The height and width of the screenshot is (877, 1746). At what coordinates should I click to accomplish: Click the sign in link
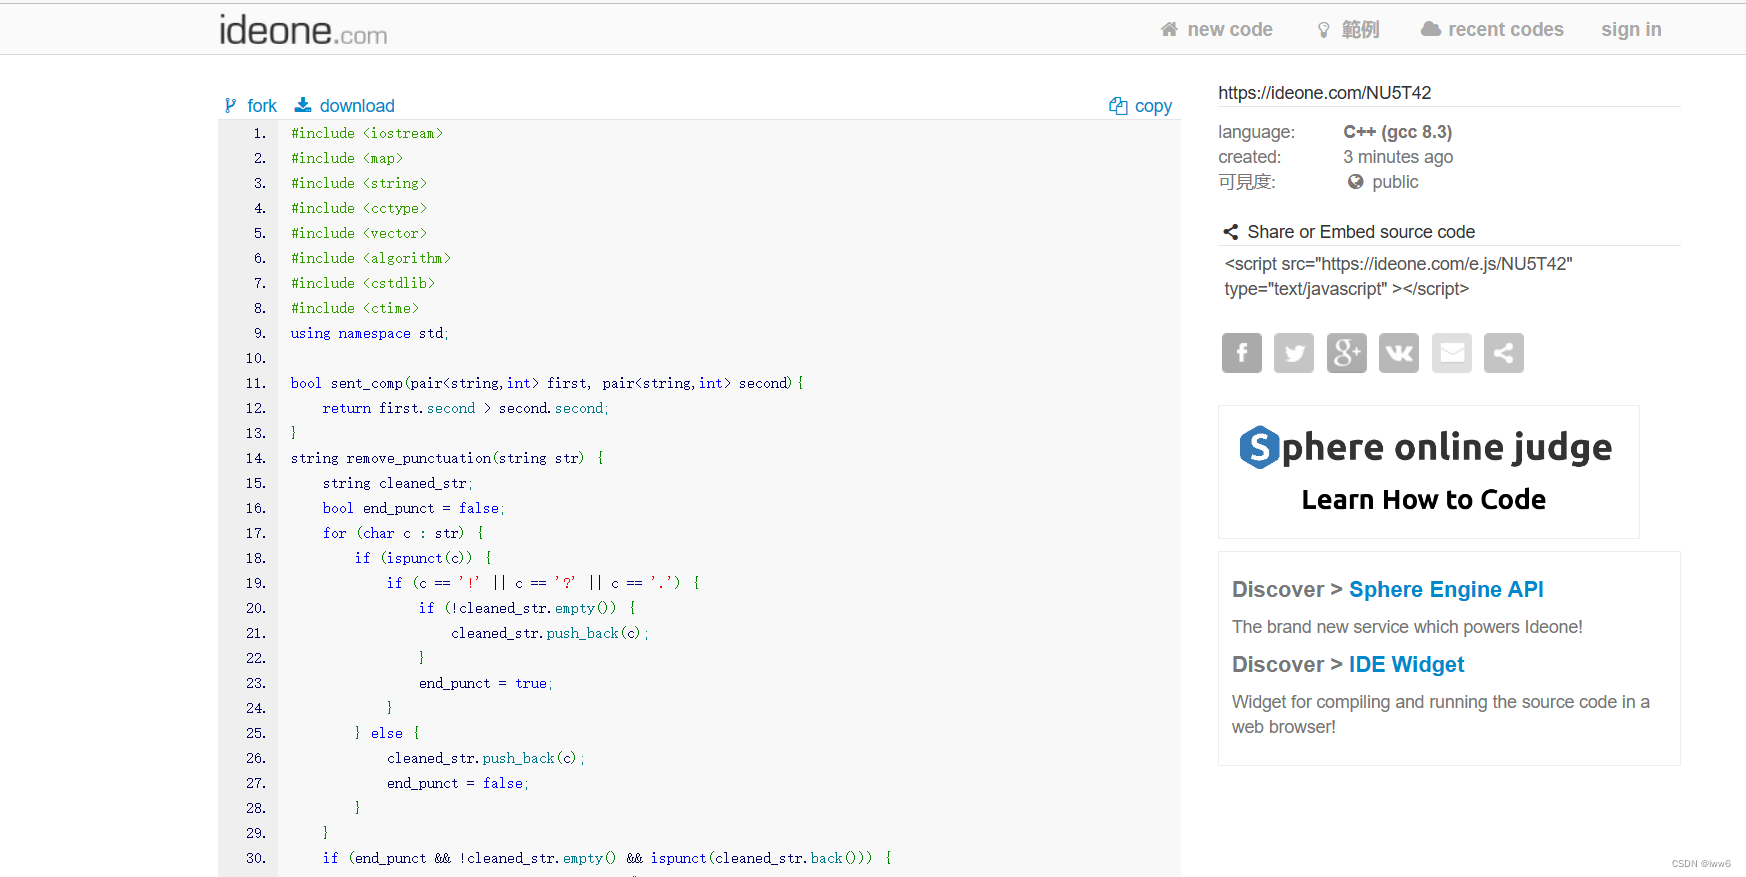(x=1631, y=30)
